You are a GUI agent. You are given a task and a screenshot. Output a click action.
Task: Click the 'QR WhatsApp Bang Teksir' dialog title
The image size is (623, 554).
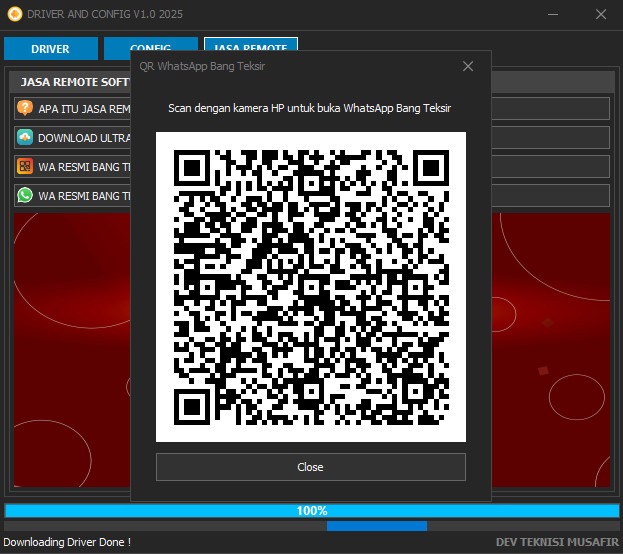pos(202,66)
